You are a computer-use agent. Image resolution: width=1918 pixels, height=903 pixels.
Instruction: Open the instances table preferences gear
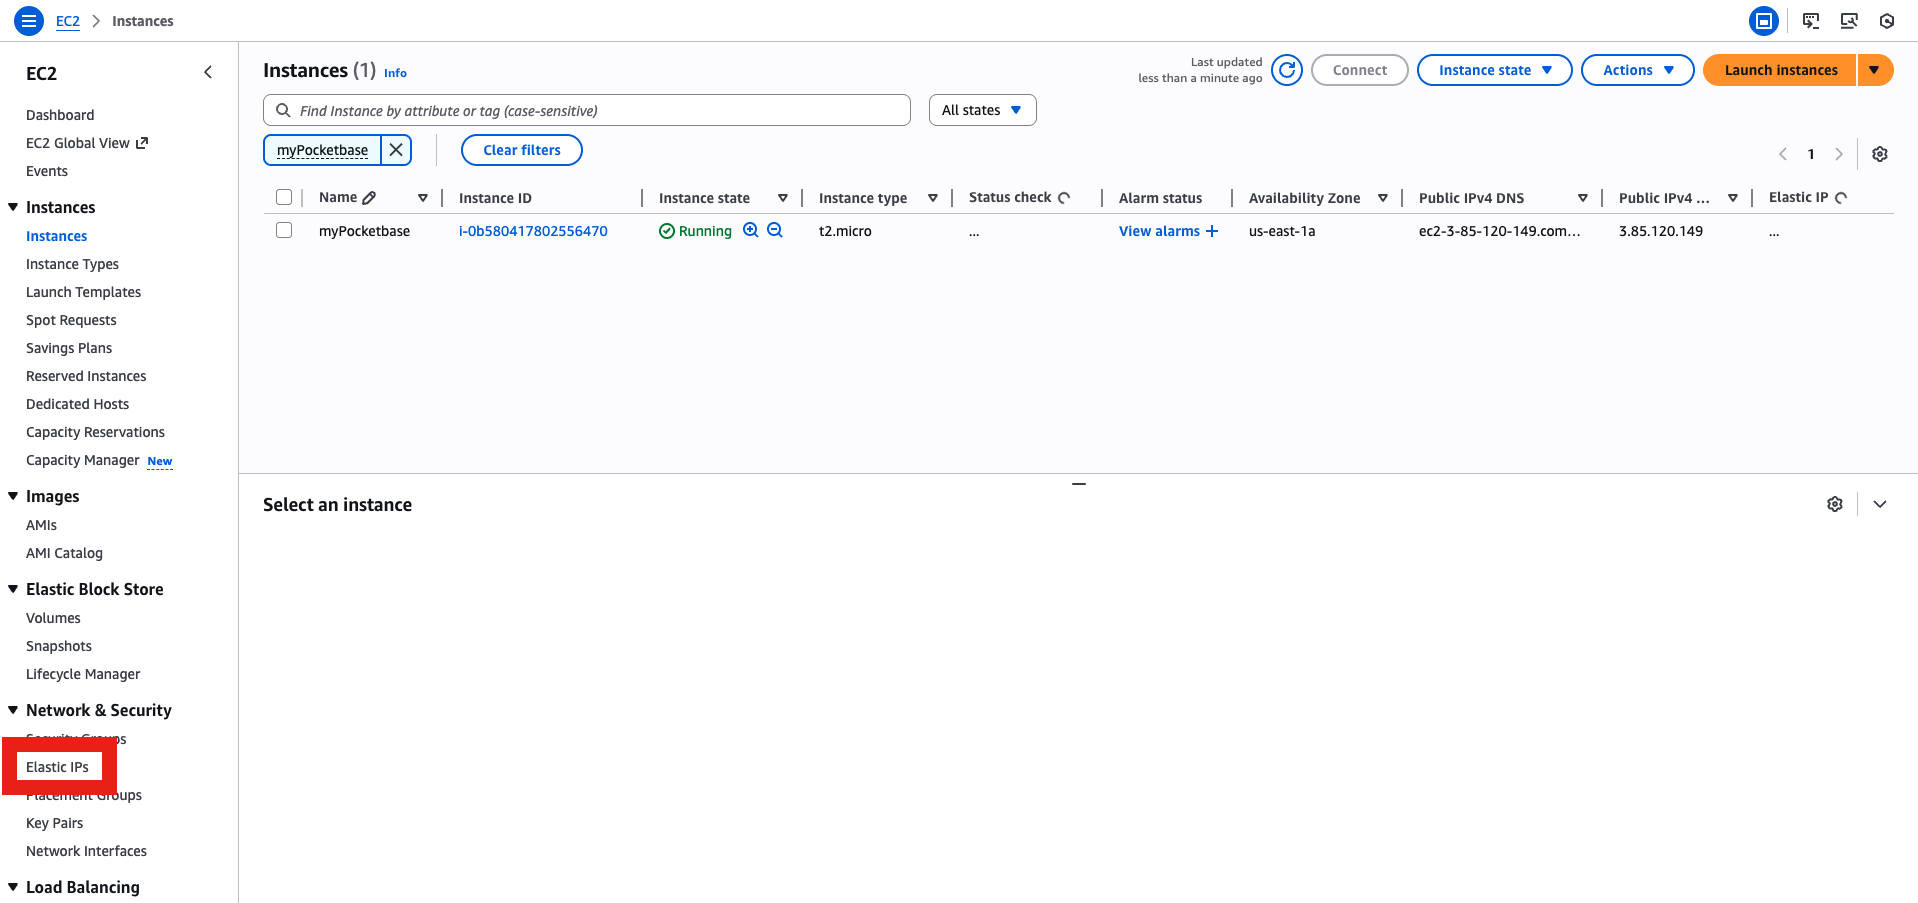pyautogui.click(x=1879, y=154)
